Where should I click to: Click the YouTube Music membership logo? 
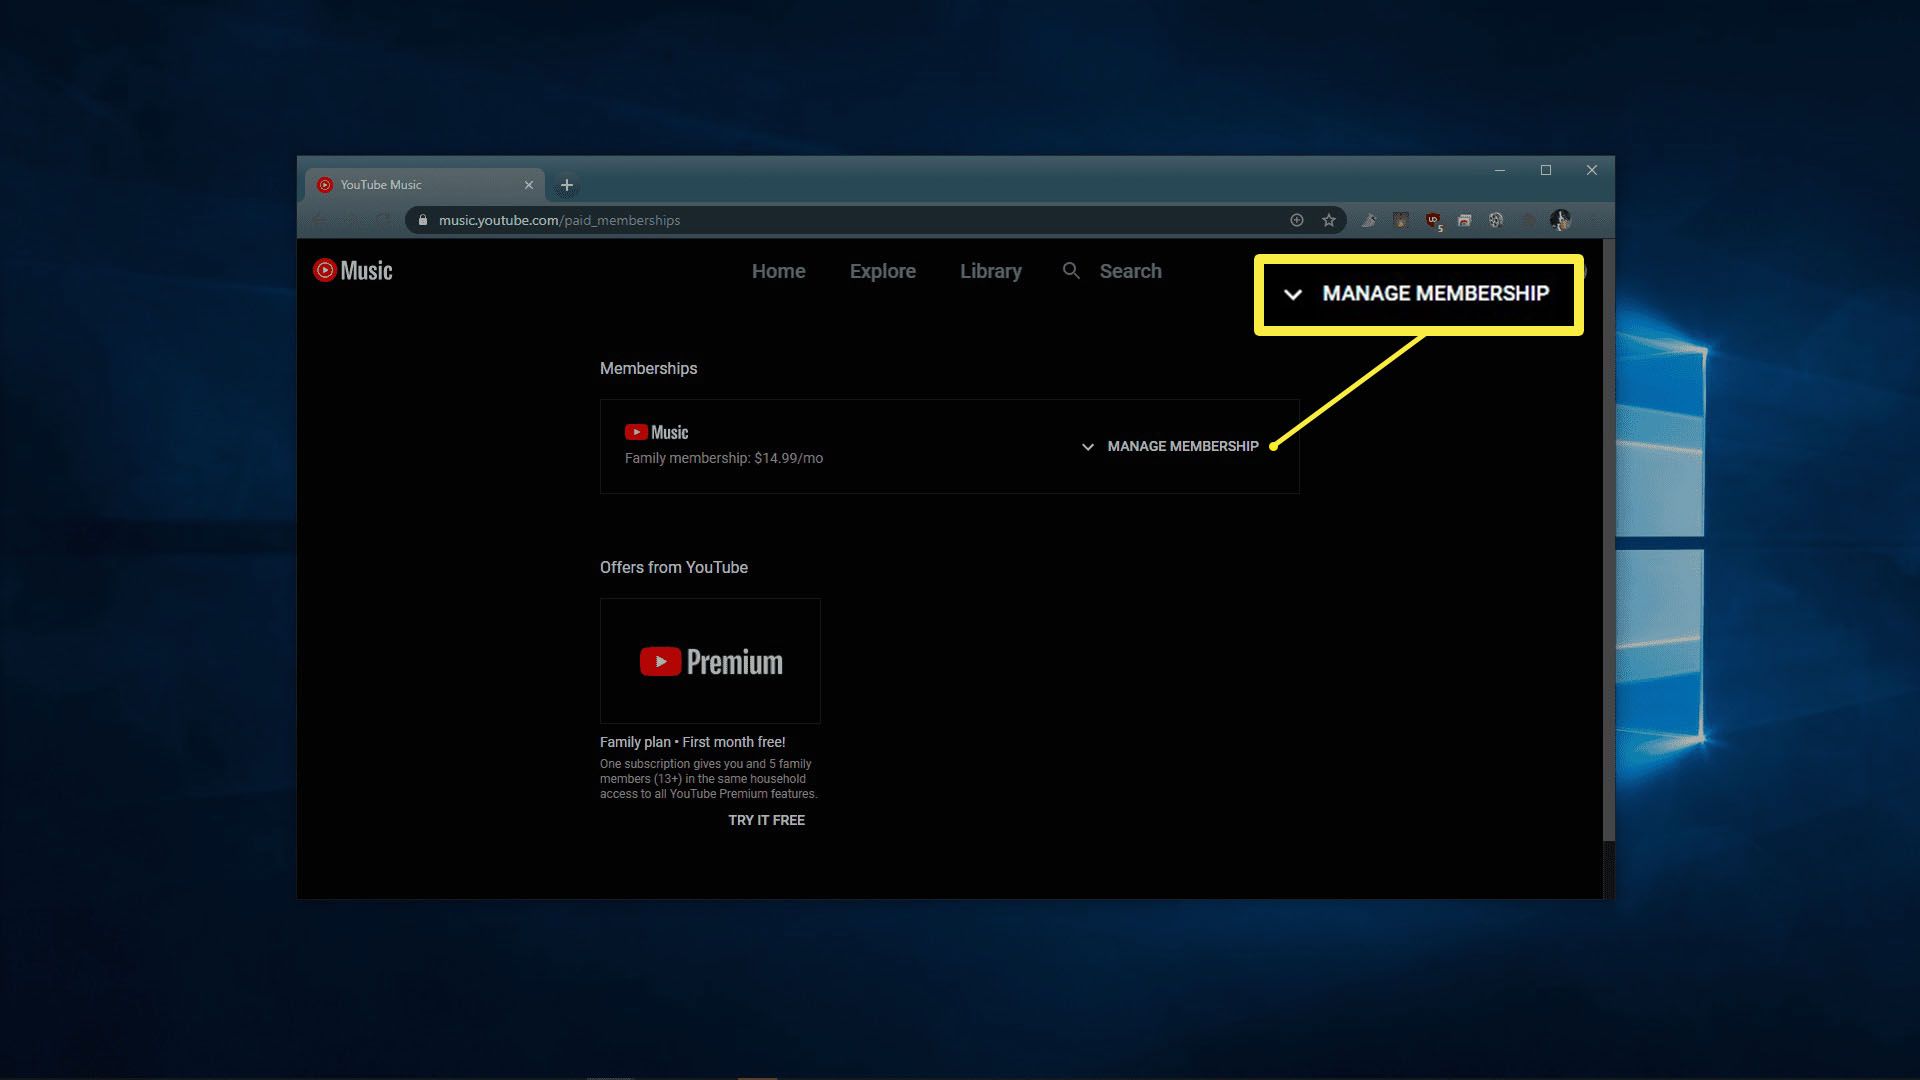[x=656, y=432]
